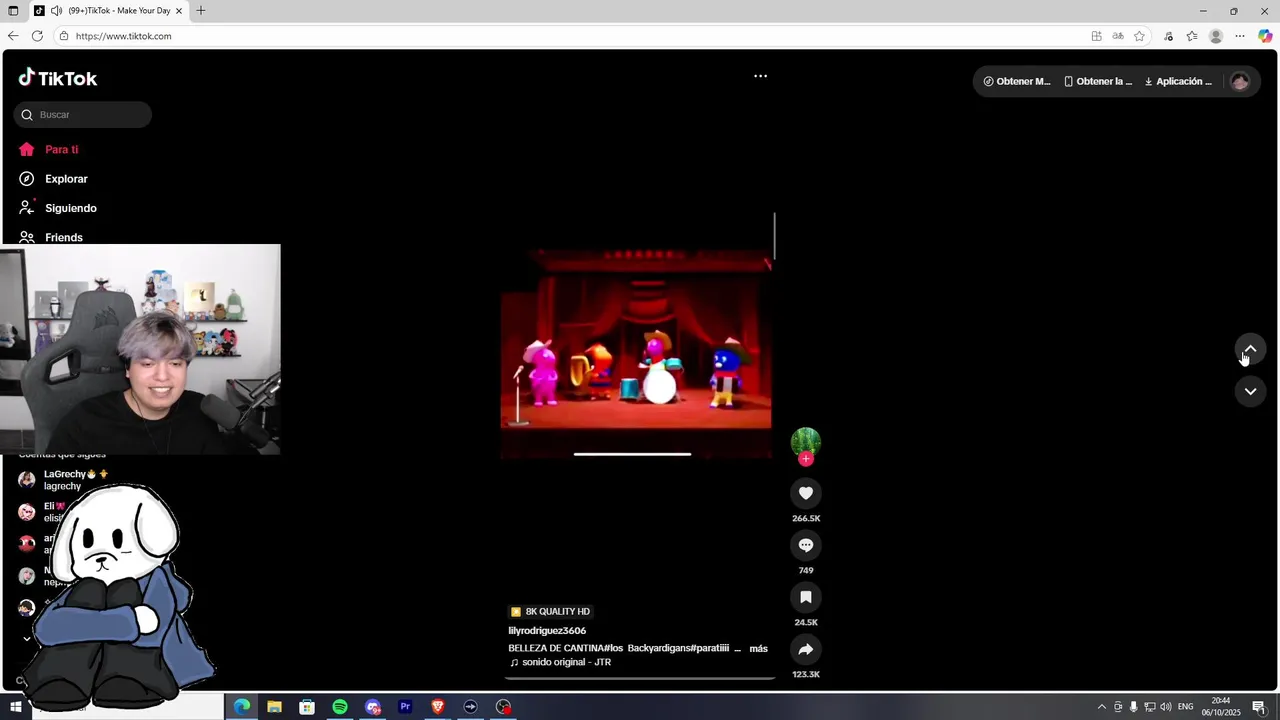Open a new browser tab with plus
The image size is (1280, 720).
pos(201,11)
